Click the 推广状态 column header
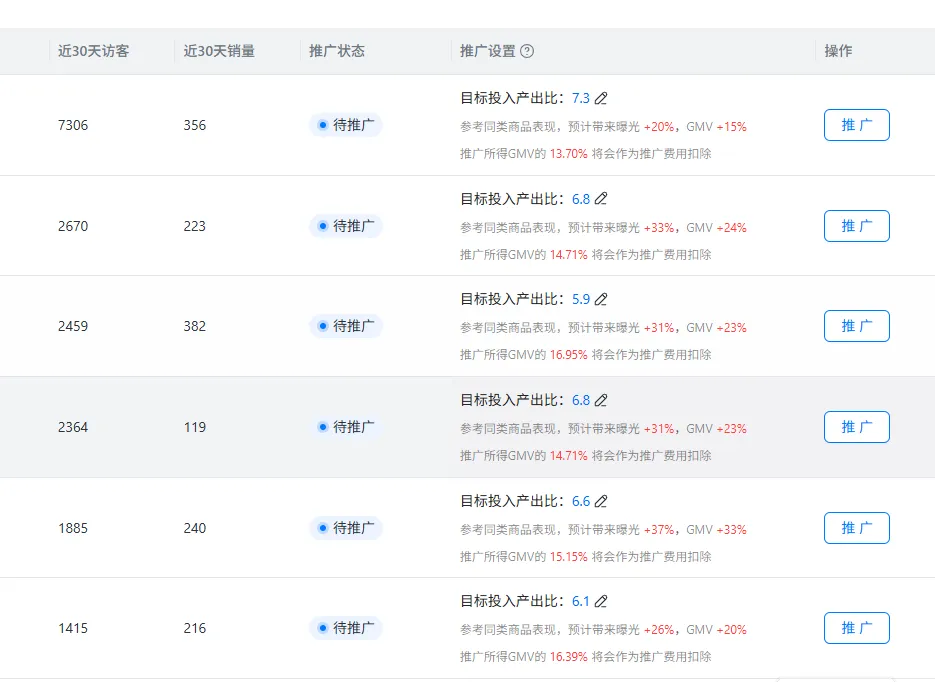The image size is (935, 682). click(337, 51)
